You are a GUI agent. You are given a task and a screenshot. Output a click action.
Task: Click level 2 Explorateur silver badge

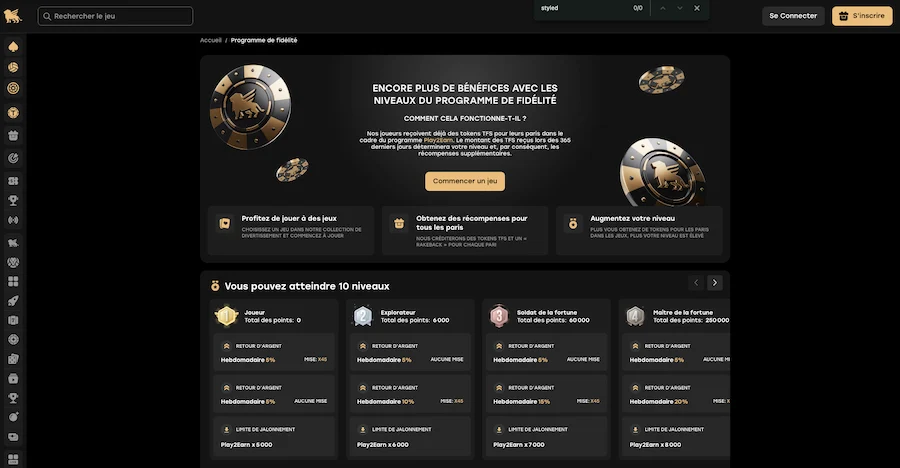pos(363,316)
